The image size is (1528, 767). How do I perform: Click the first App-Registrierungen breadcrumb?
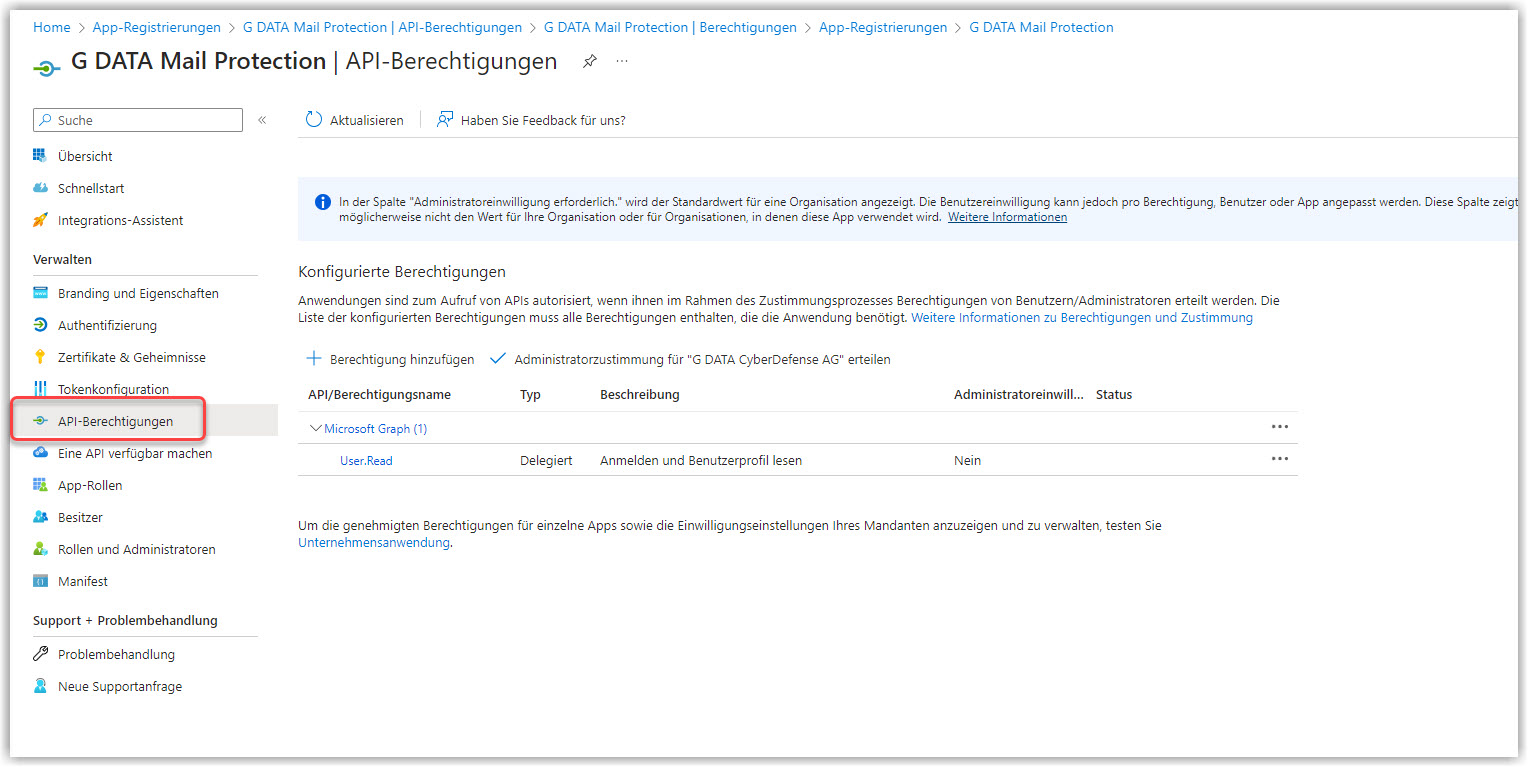pyautogui.click(x=157, y=27)
